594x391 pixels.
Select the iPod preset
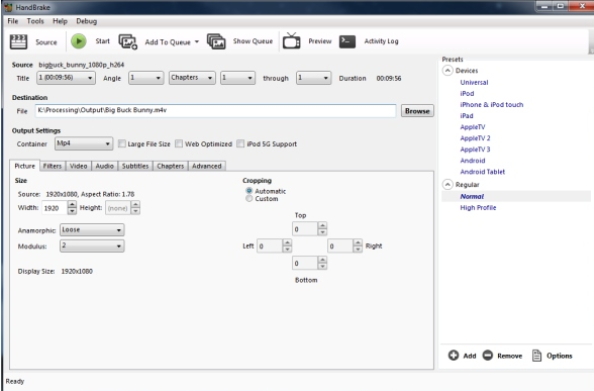pos(467,93)
